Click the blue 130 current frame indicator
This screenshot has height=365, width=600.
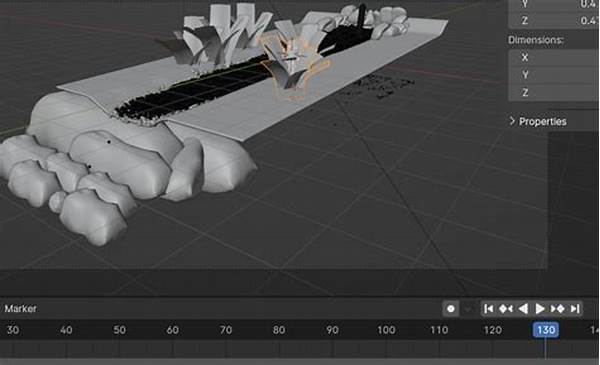(x=546, y=330)
